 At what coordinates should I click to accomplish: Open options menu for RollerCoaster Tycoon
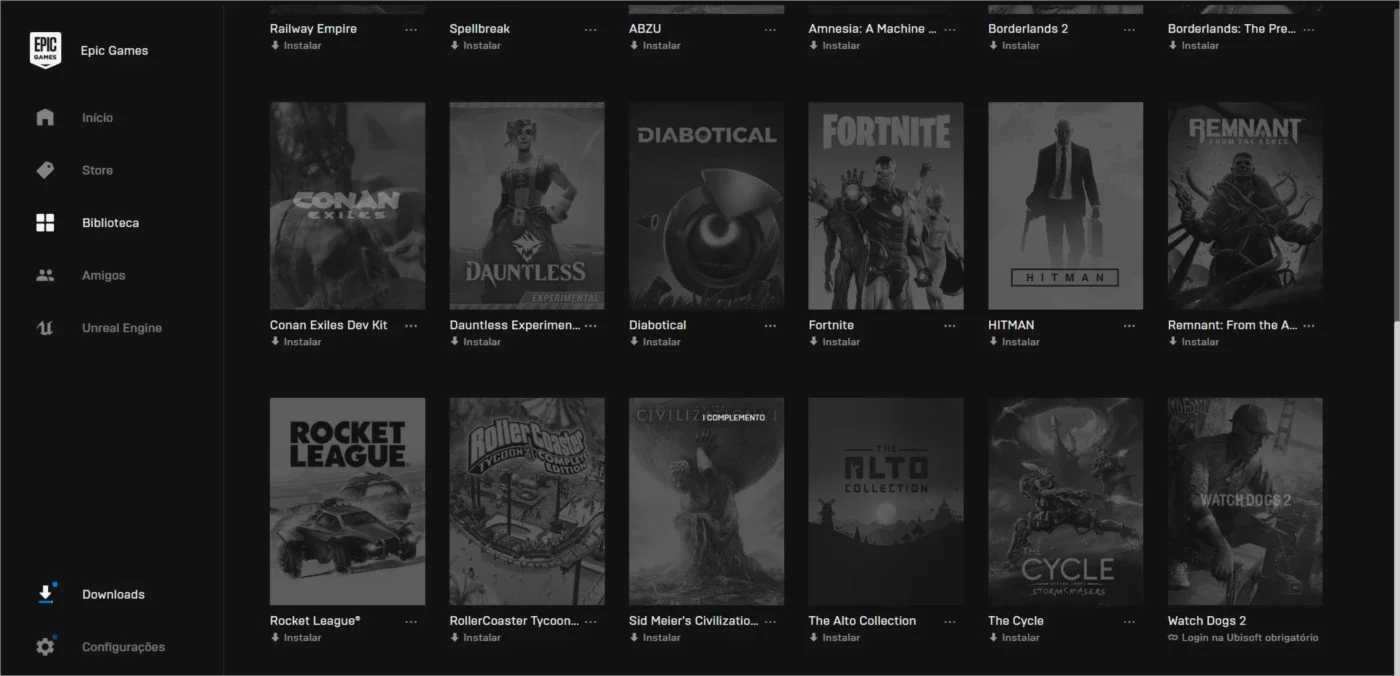[590, 622]
